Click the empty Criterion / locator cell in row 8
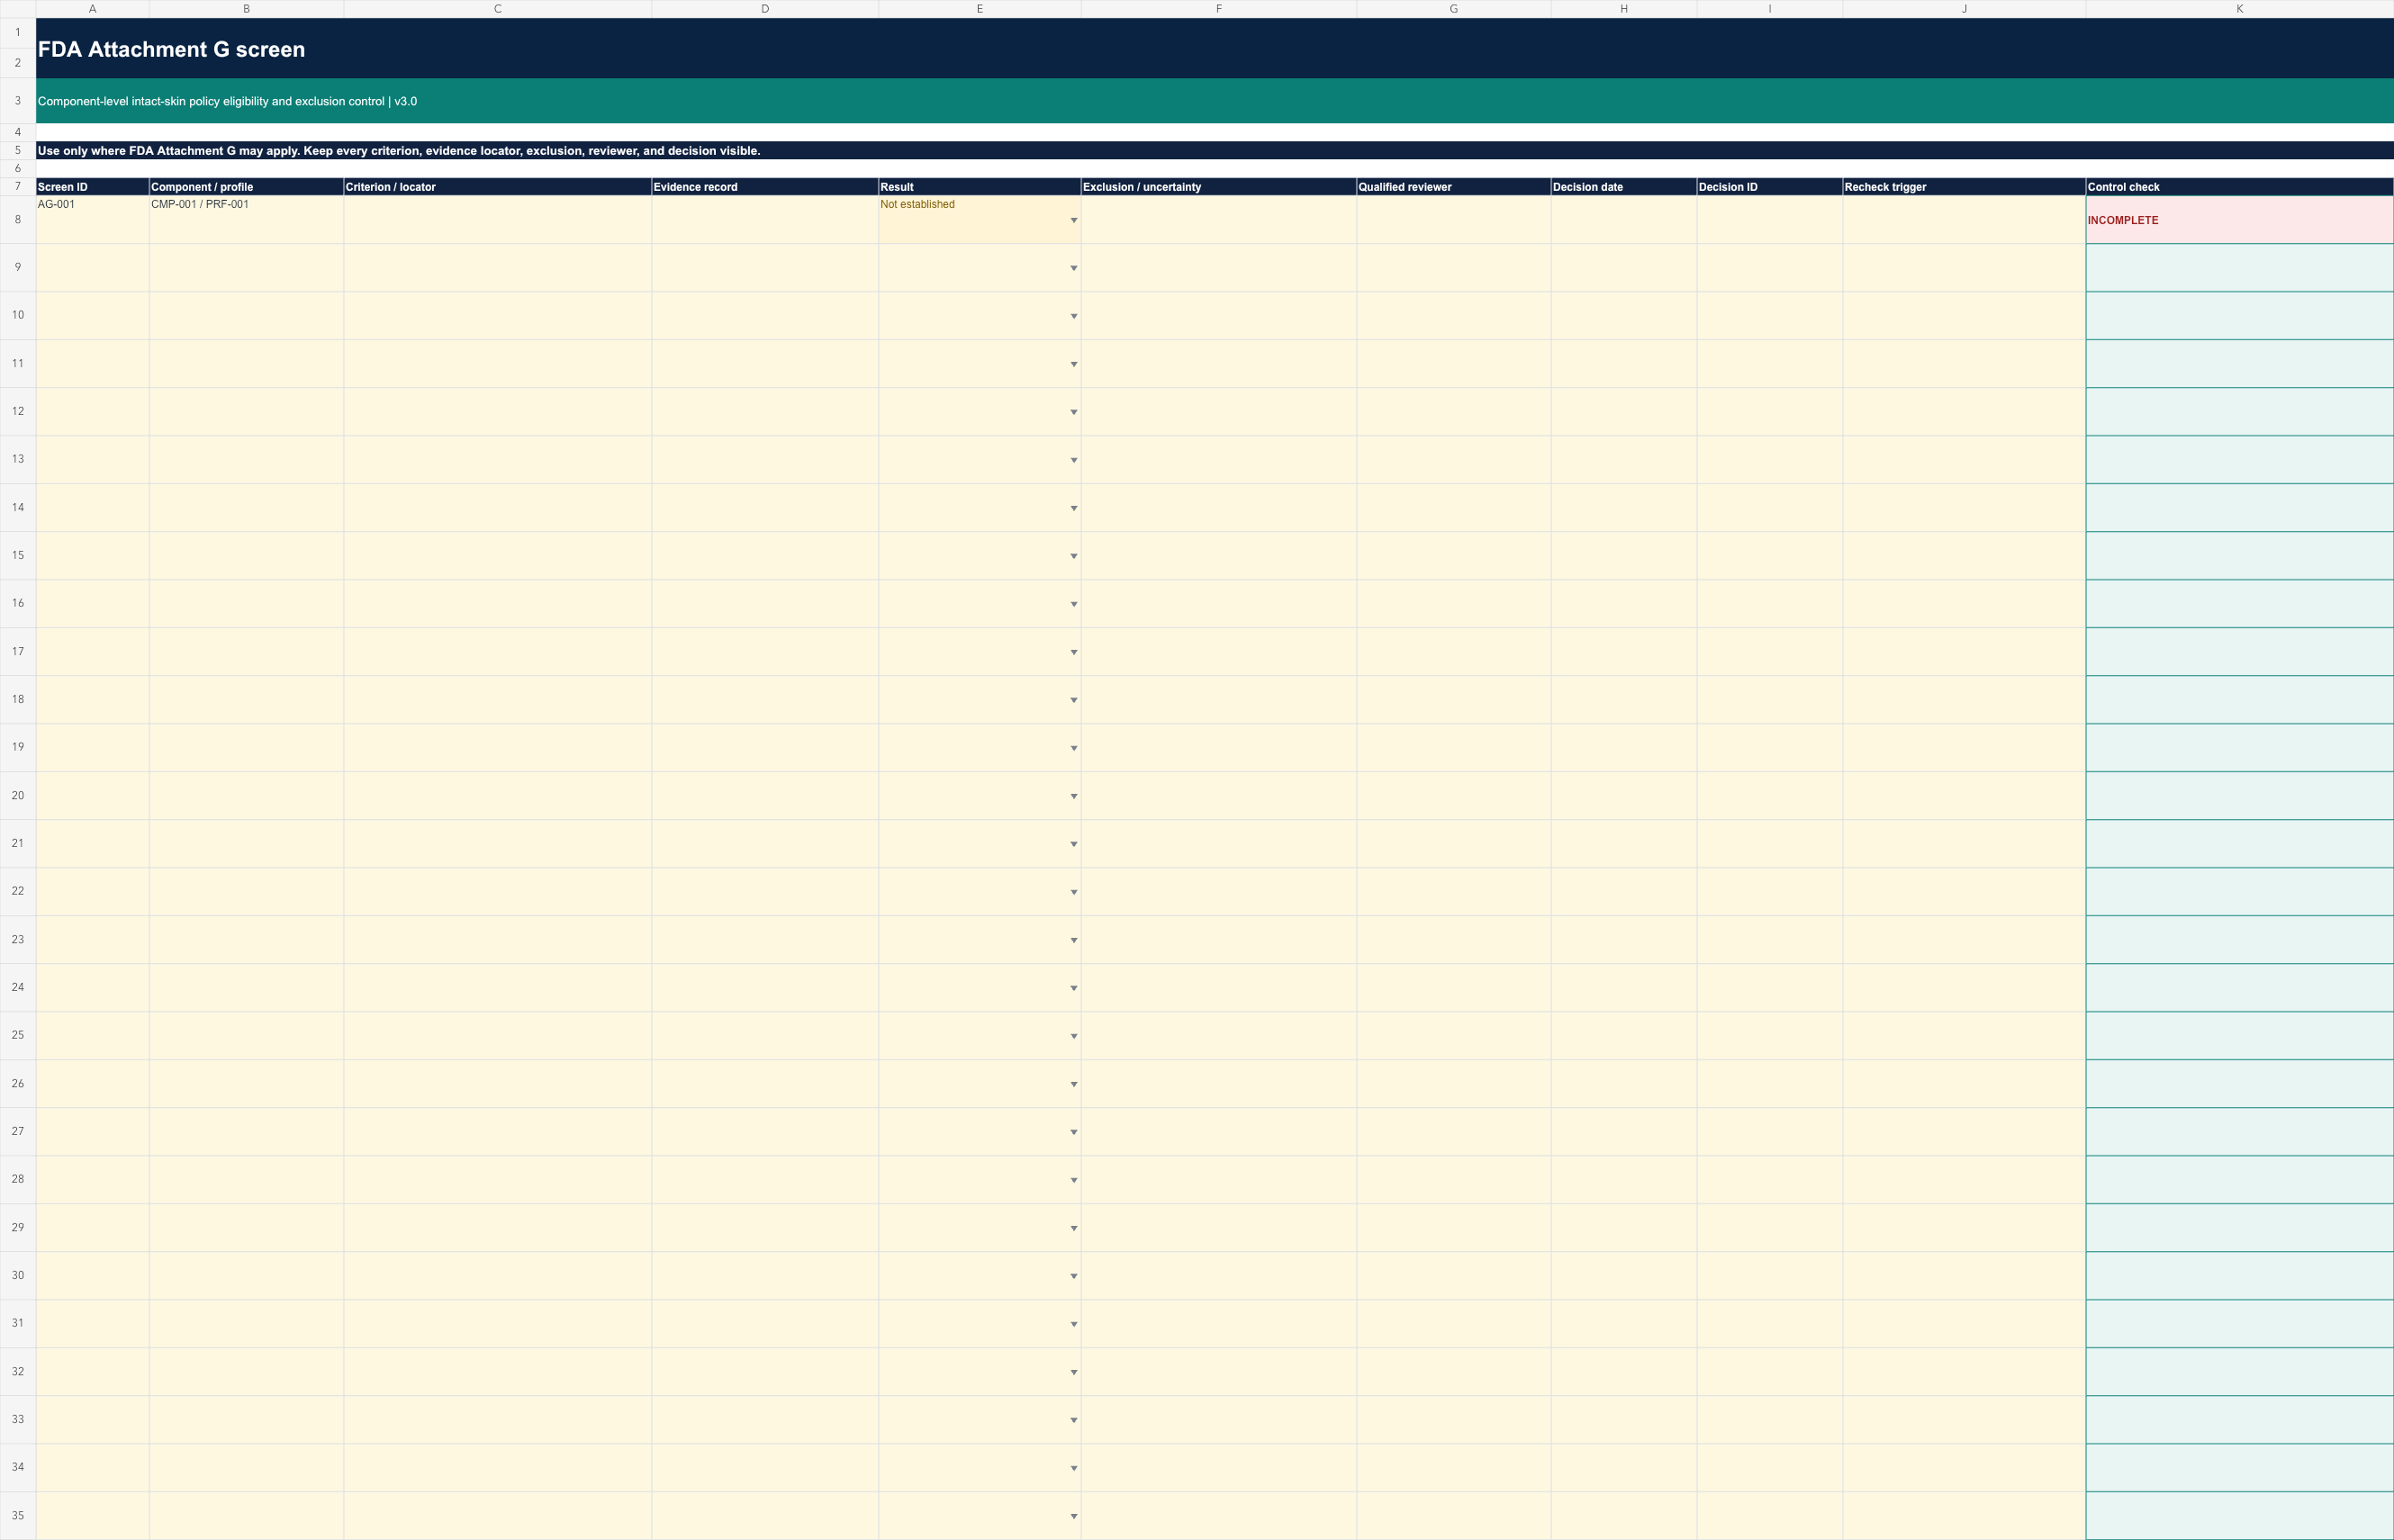Viewport: 2394px width, 1540px height. (497, 220)
